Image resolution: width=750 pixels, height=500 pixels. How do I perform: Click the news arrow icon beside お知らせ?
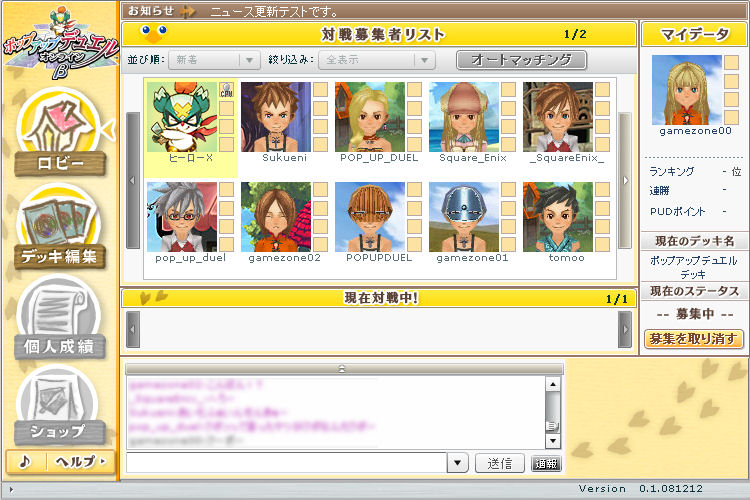click(x=188, y=11)
